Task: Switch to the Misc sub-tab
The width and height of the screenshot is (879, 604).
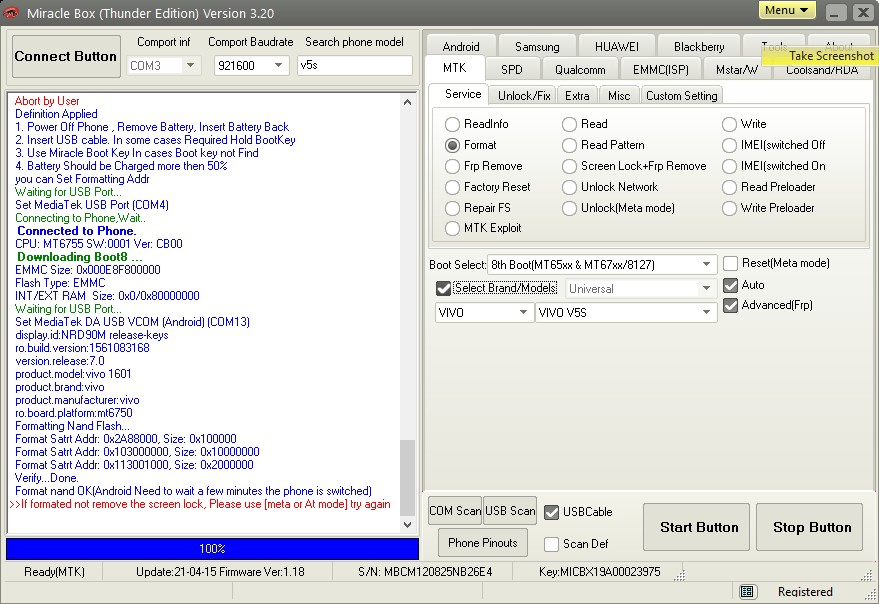Action: tap(619, 95)
